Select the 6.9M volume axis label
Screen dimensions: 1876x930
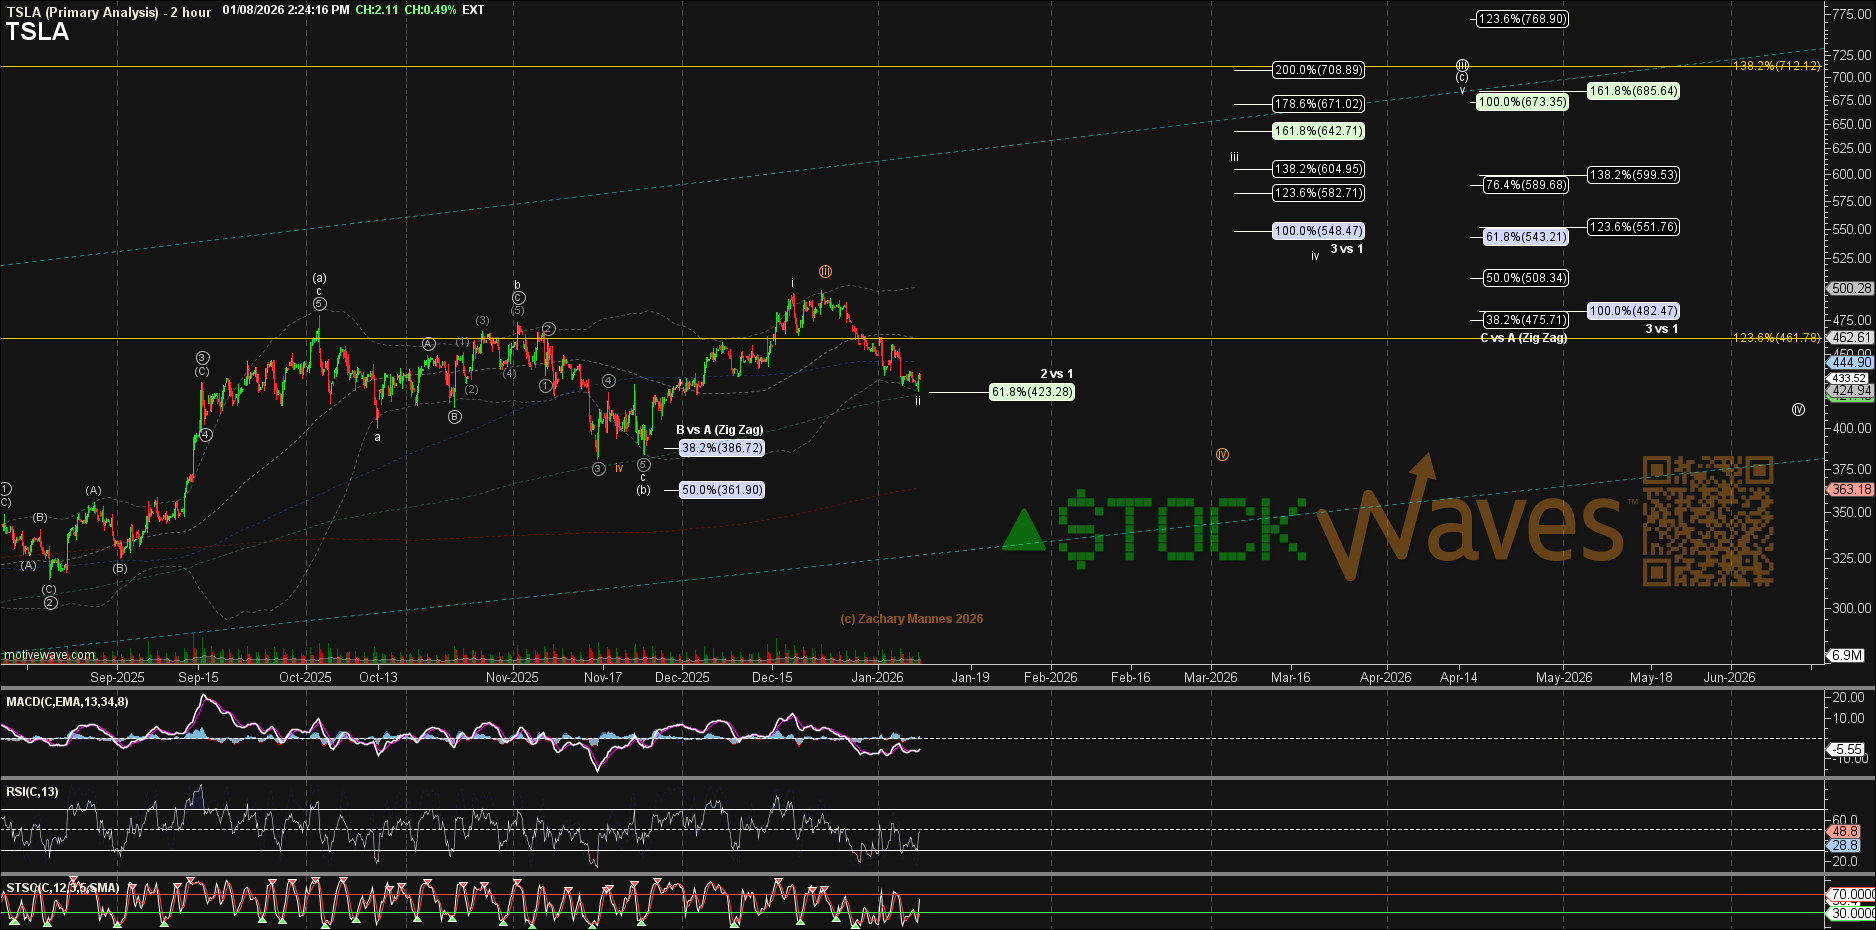(1846, 656)
